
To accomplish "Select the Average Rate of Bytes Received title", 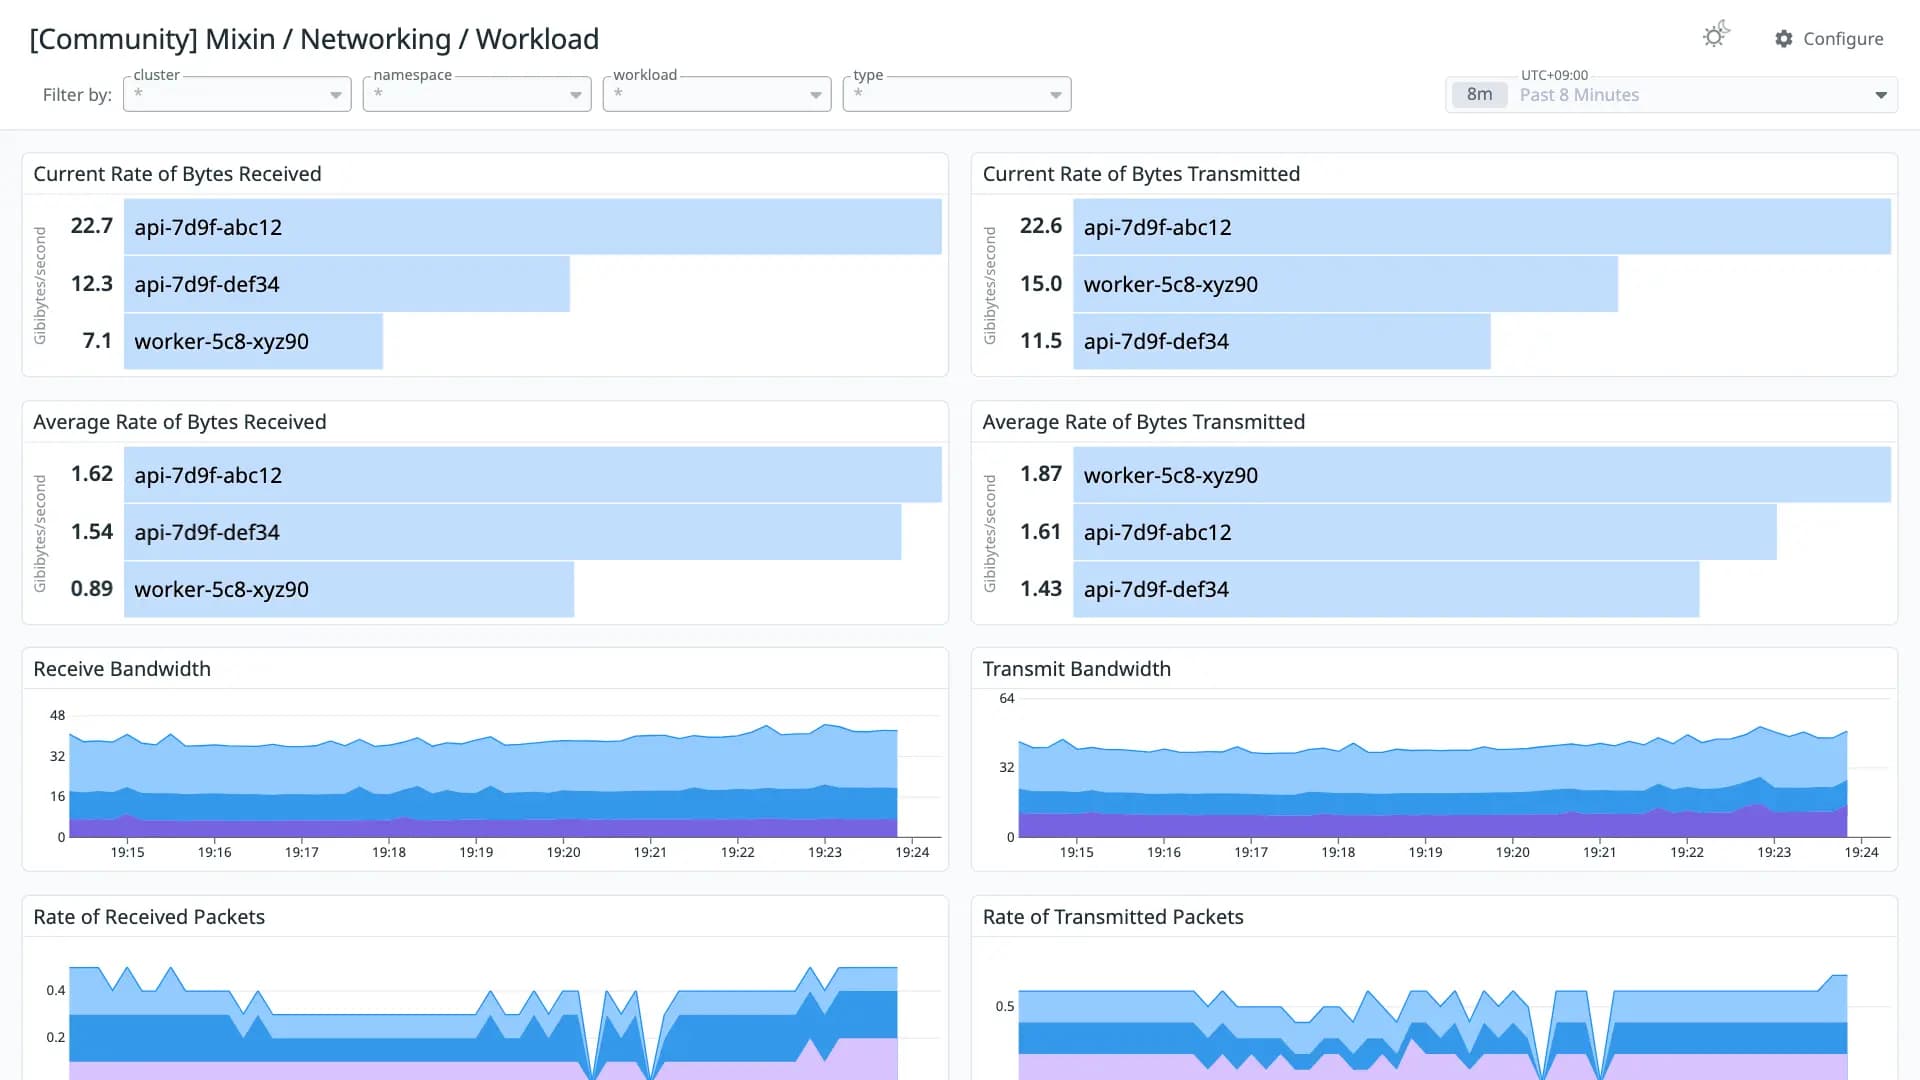I will 180,422.
